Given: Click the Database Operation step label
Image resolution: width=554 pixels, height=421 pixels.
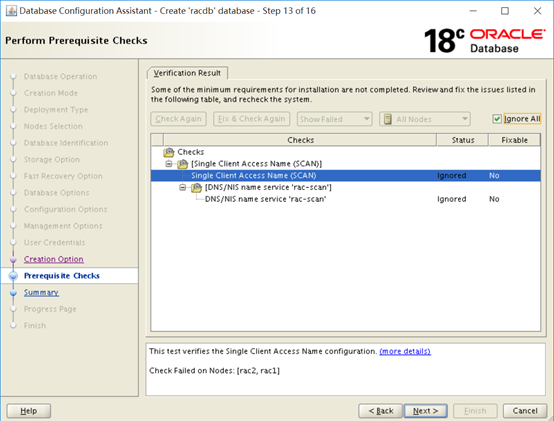Looking at the screenshot, I should tap(60, 77).
